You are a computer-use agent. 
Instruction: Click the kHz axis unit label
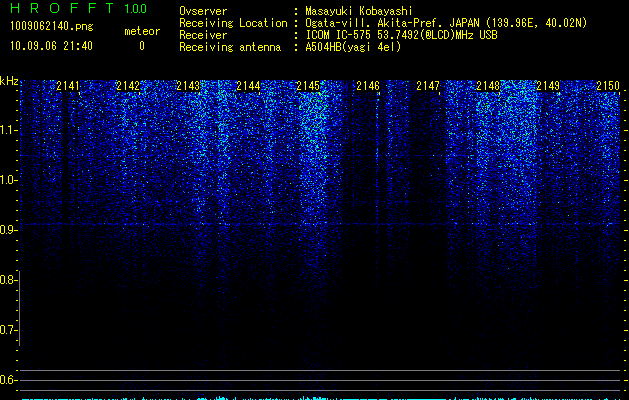pos(9,81)
